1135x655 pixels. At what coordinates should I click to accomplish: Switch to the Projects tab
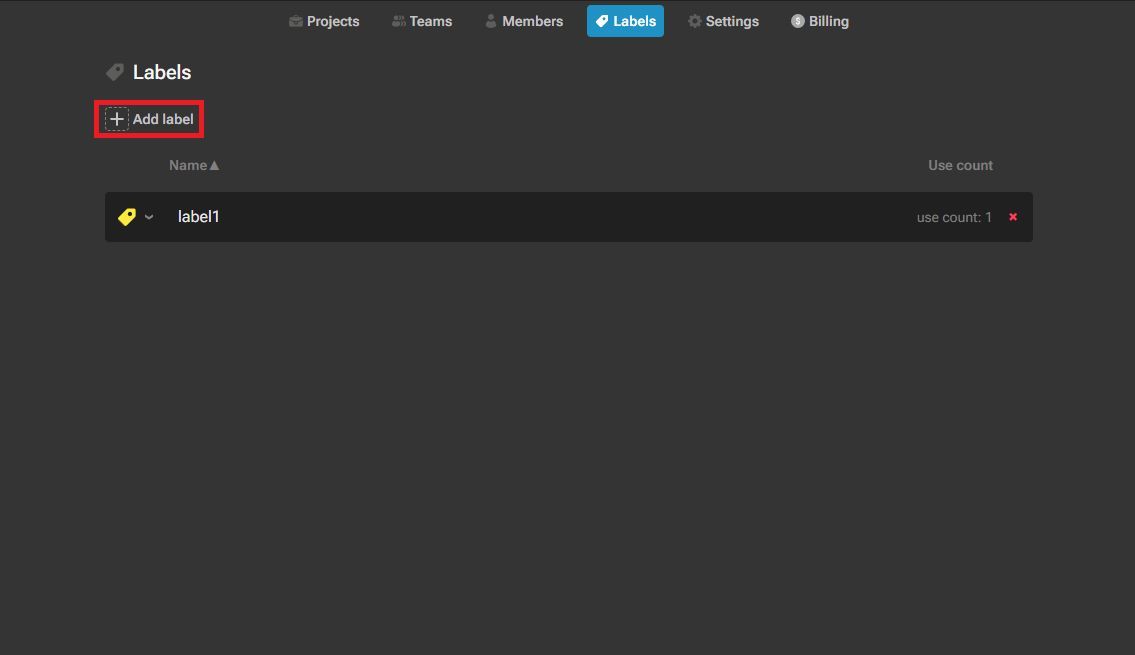324,21
